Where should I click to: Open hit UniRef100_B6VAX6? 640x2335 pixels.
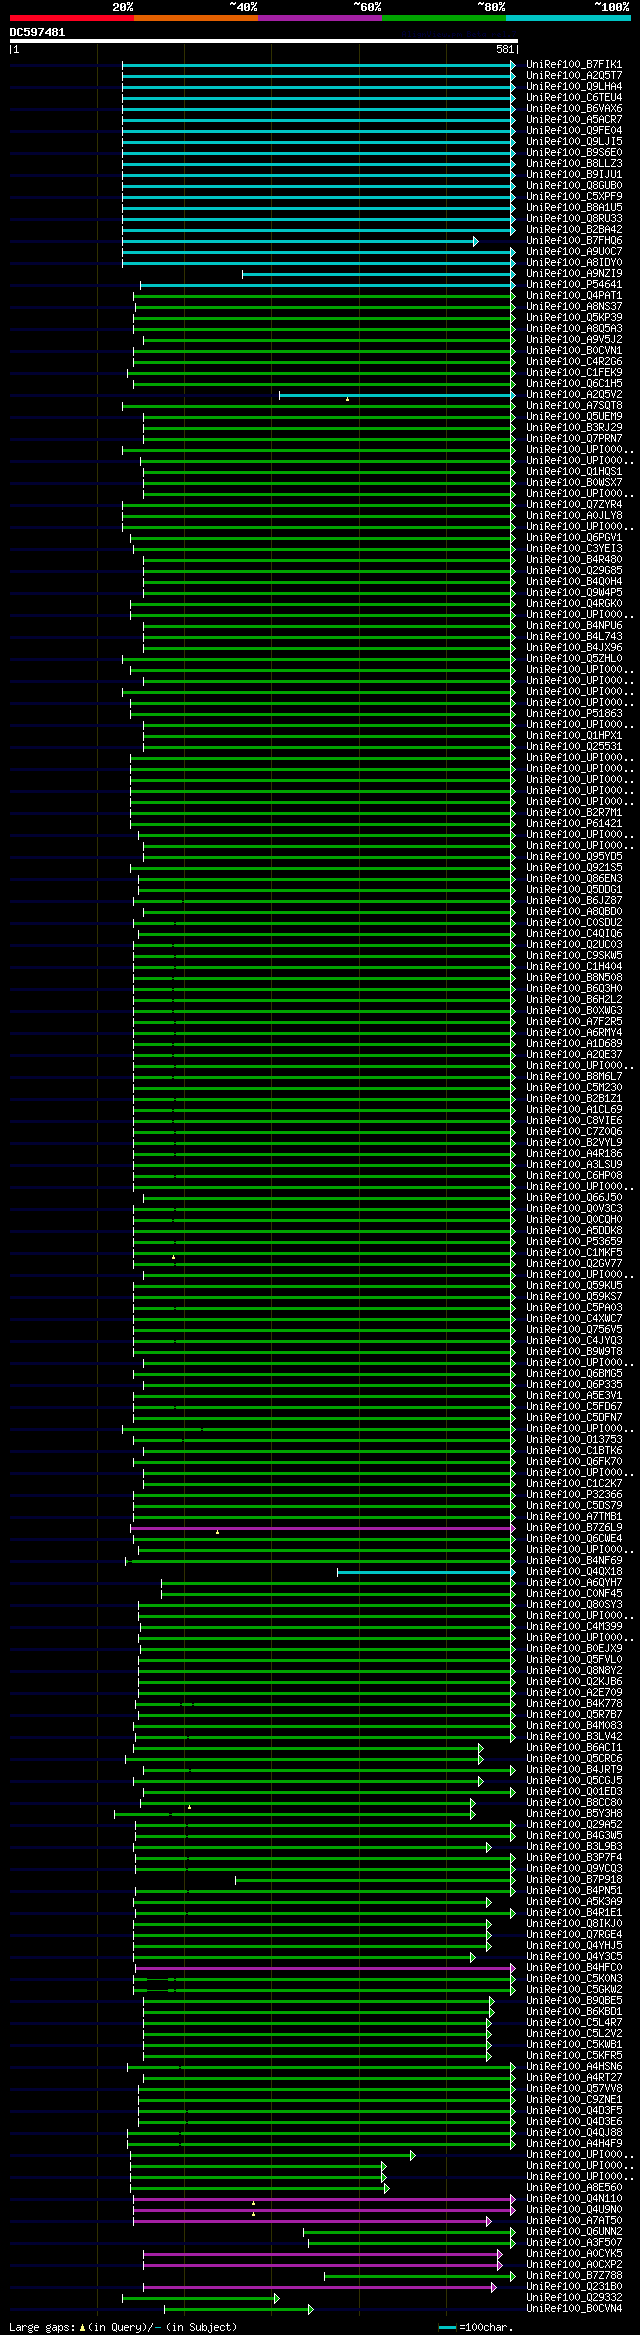coord(574,109)
